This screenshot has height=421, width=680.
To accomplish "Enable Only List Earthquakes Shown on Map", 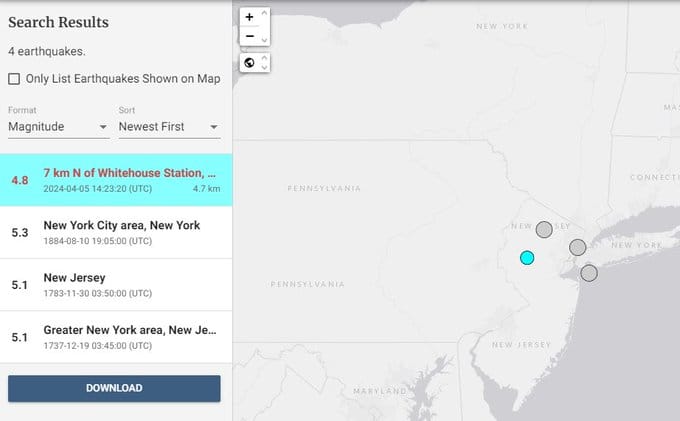I will [x=14, y=79].
